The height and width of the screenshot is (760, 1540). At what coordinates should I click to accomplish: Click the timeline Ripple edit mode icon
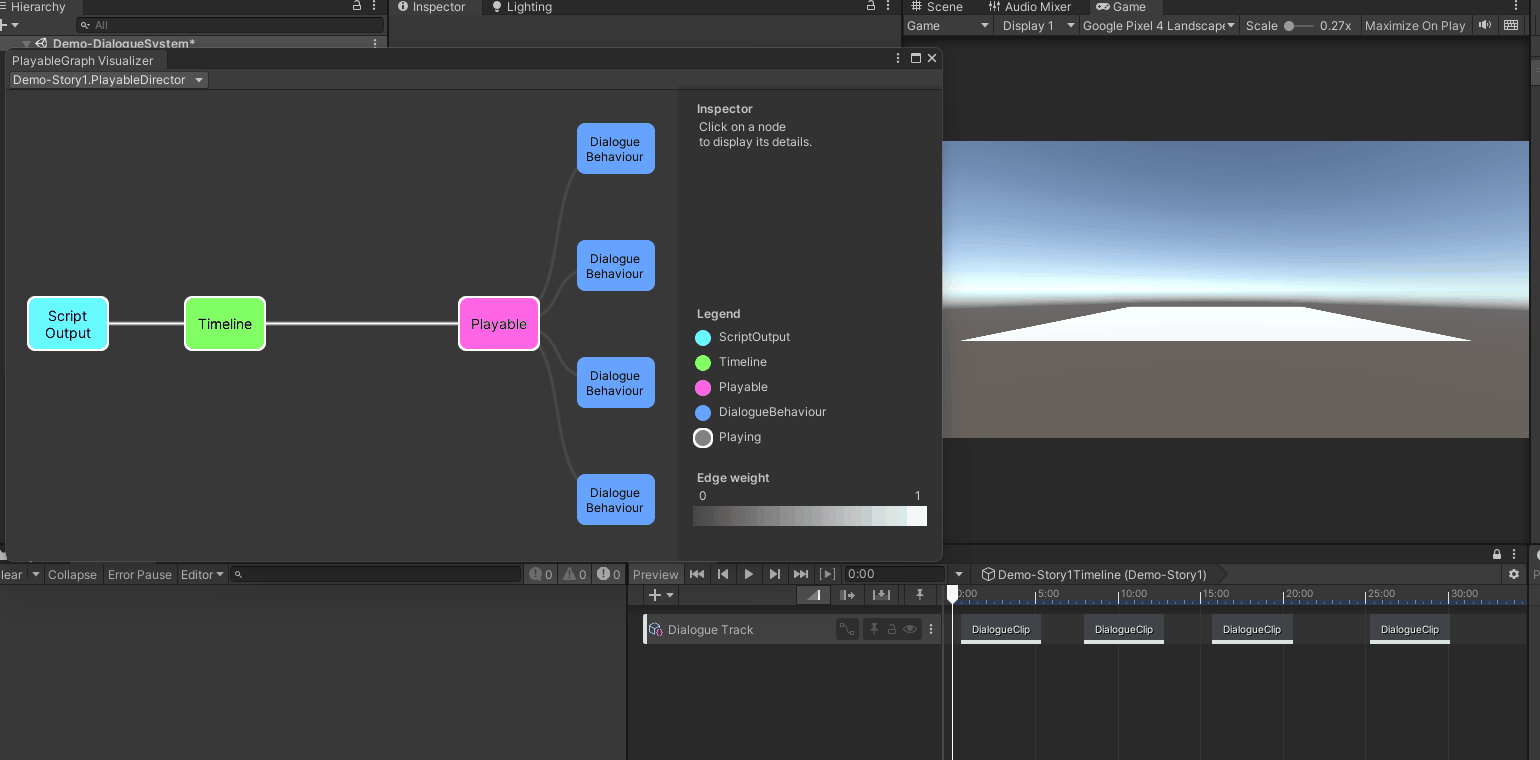848,595
